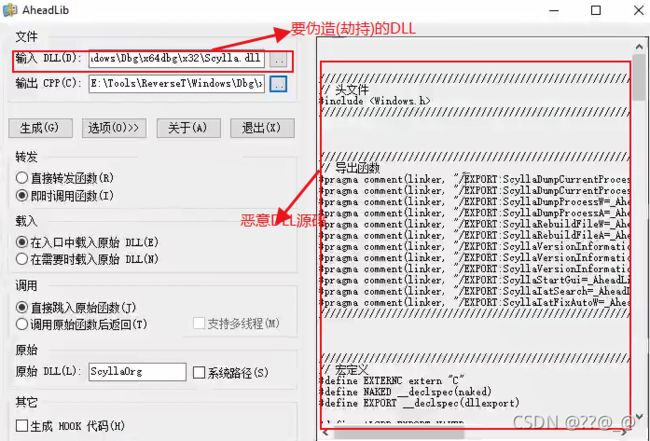The width and height of the screenshot is (650, 441).
Task: Click the // 宏定义 comment line
Action: 345,369
